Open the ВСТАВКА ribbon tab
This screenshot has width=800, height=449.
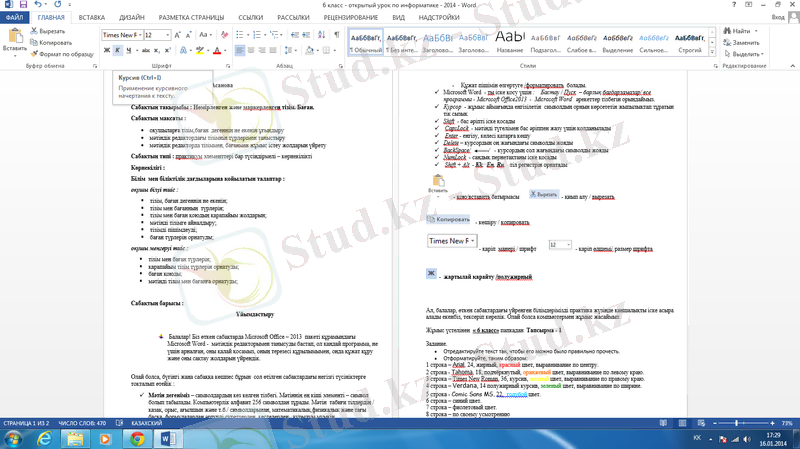point(91,18)
